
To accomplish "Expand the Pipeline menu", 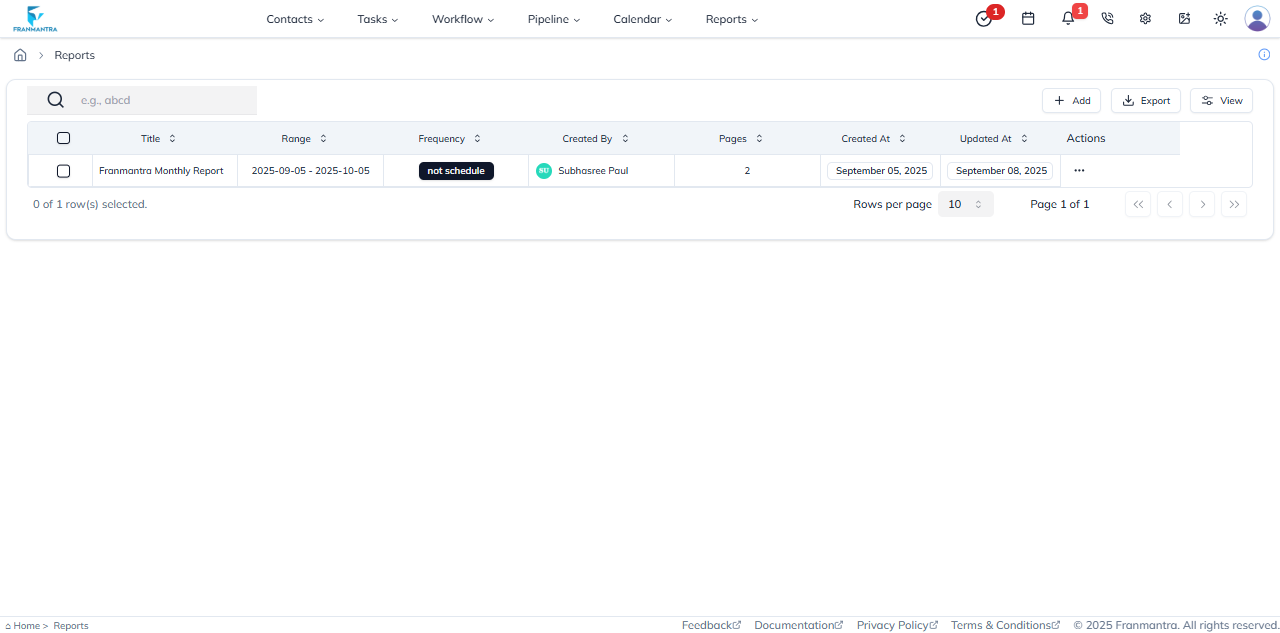I will [x=554, y=19].
